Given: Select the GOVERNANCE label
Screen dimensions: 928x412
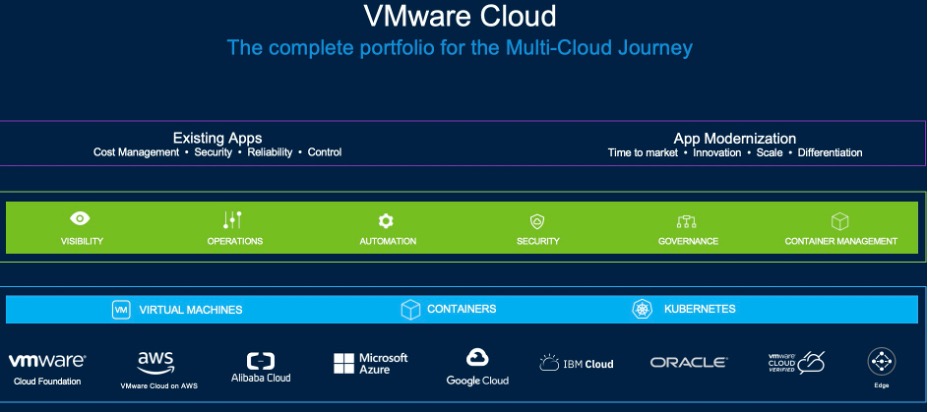Looking at the screenshot, I should tap(688, 241).
